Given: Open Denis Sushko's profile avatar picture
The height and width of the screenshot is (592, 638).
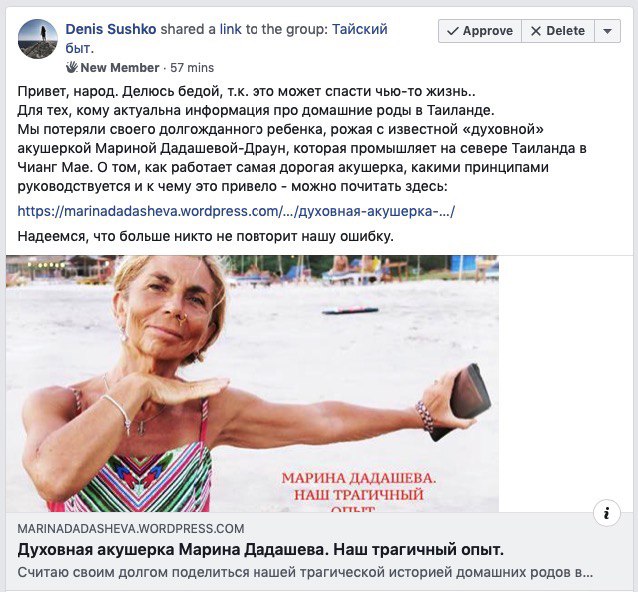Looking at the screenshot, I should click(37, 39).
